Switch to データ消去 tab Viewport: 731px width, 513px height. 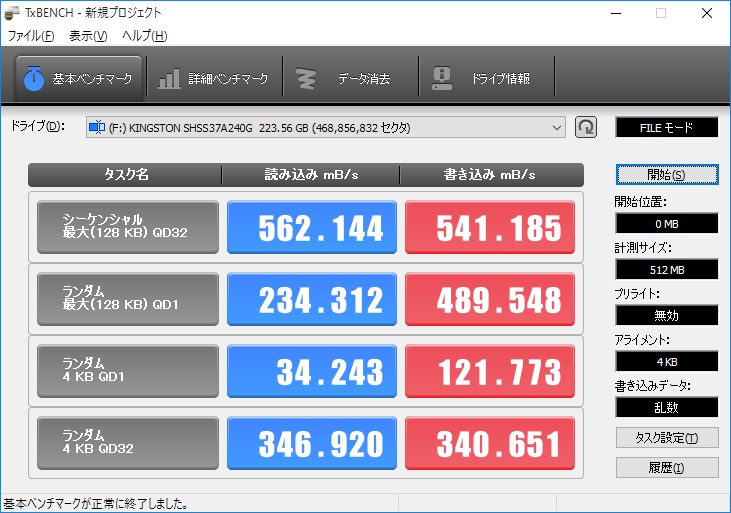(351, 78)
